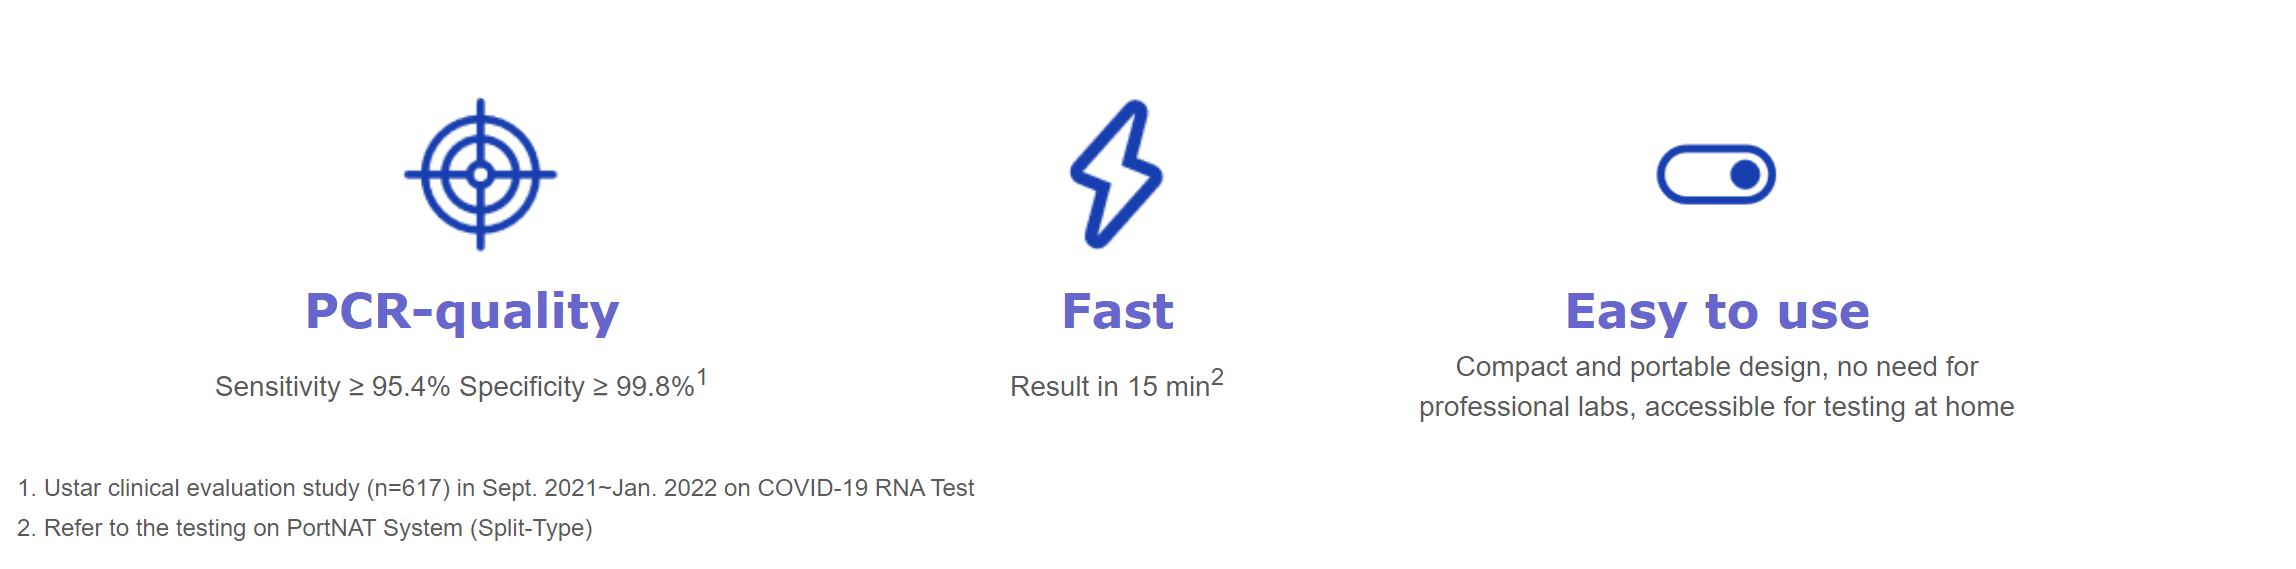The width and height of the screenshot is (2296, 569).
Task: Select the Fast heading
Action: 1117,311
